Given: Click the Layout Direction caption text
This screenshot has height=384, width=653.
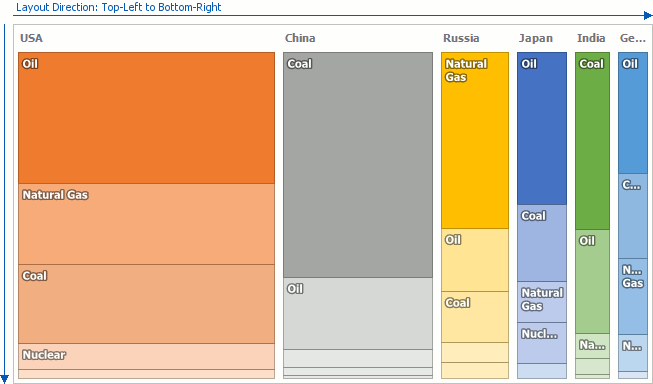Looking at the screenshot, I should pyautogui.click(x=119, y=7).
